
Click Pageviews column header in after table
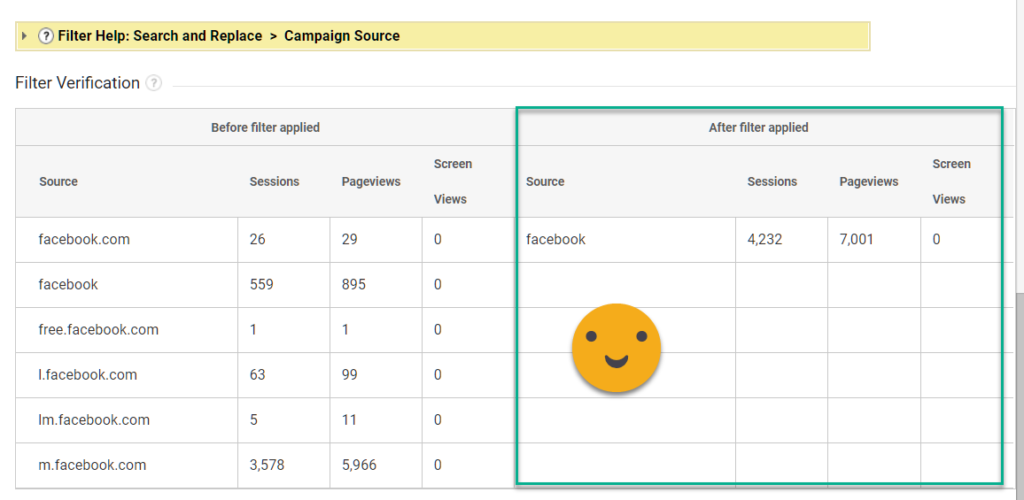click(869, 181)
